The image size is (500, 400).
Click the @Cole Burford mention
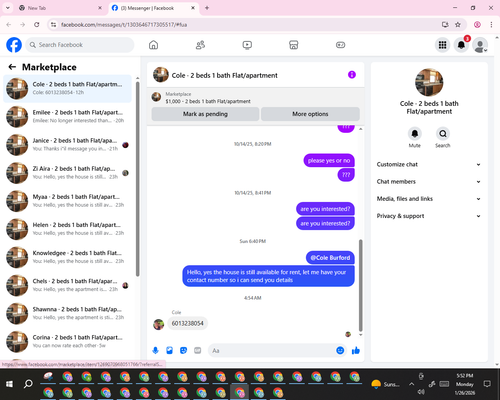[x=330, y=258]
